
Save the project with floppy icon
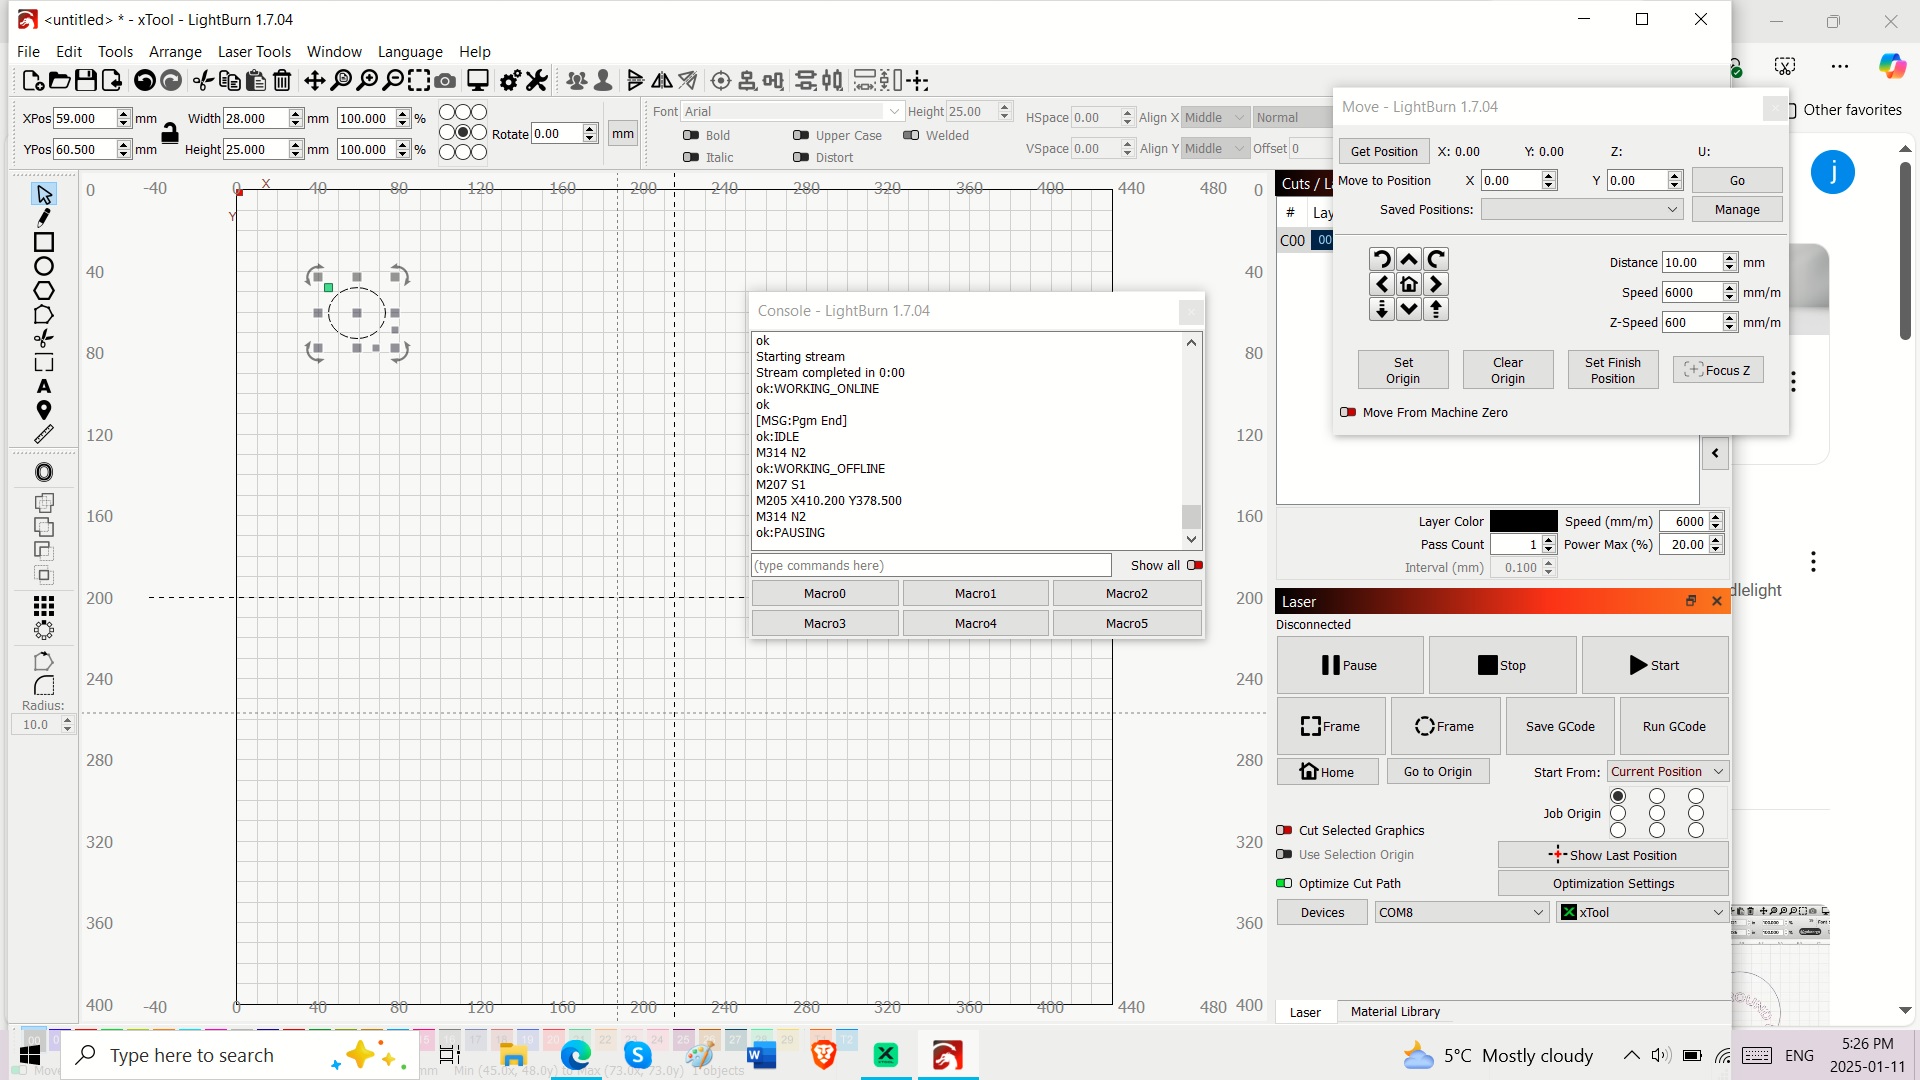[x=86, y=81]
